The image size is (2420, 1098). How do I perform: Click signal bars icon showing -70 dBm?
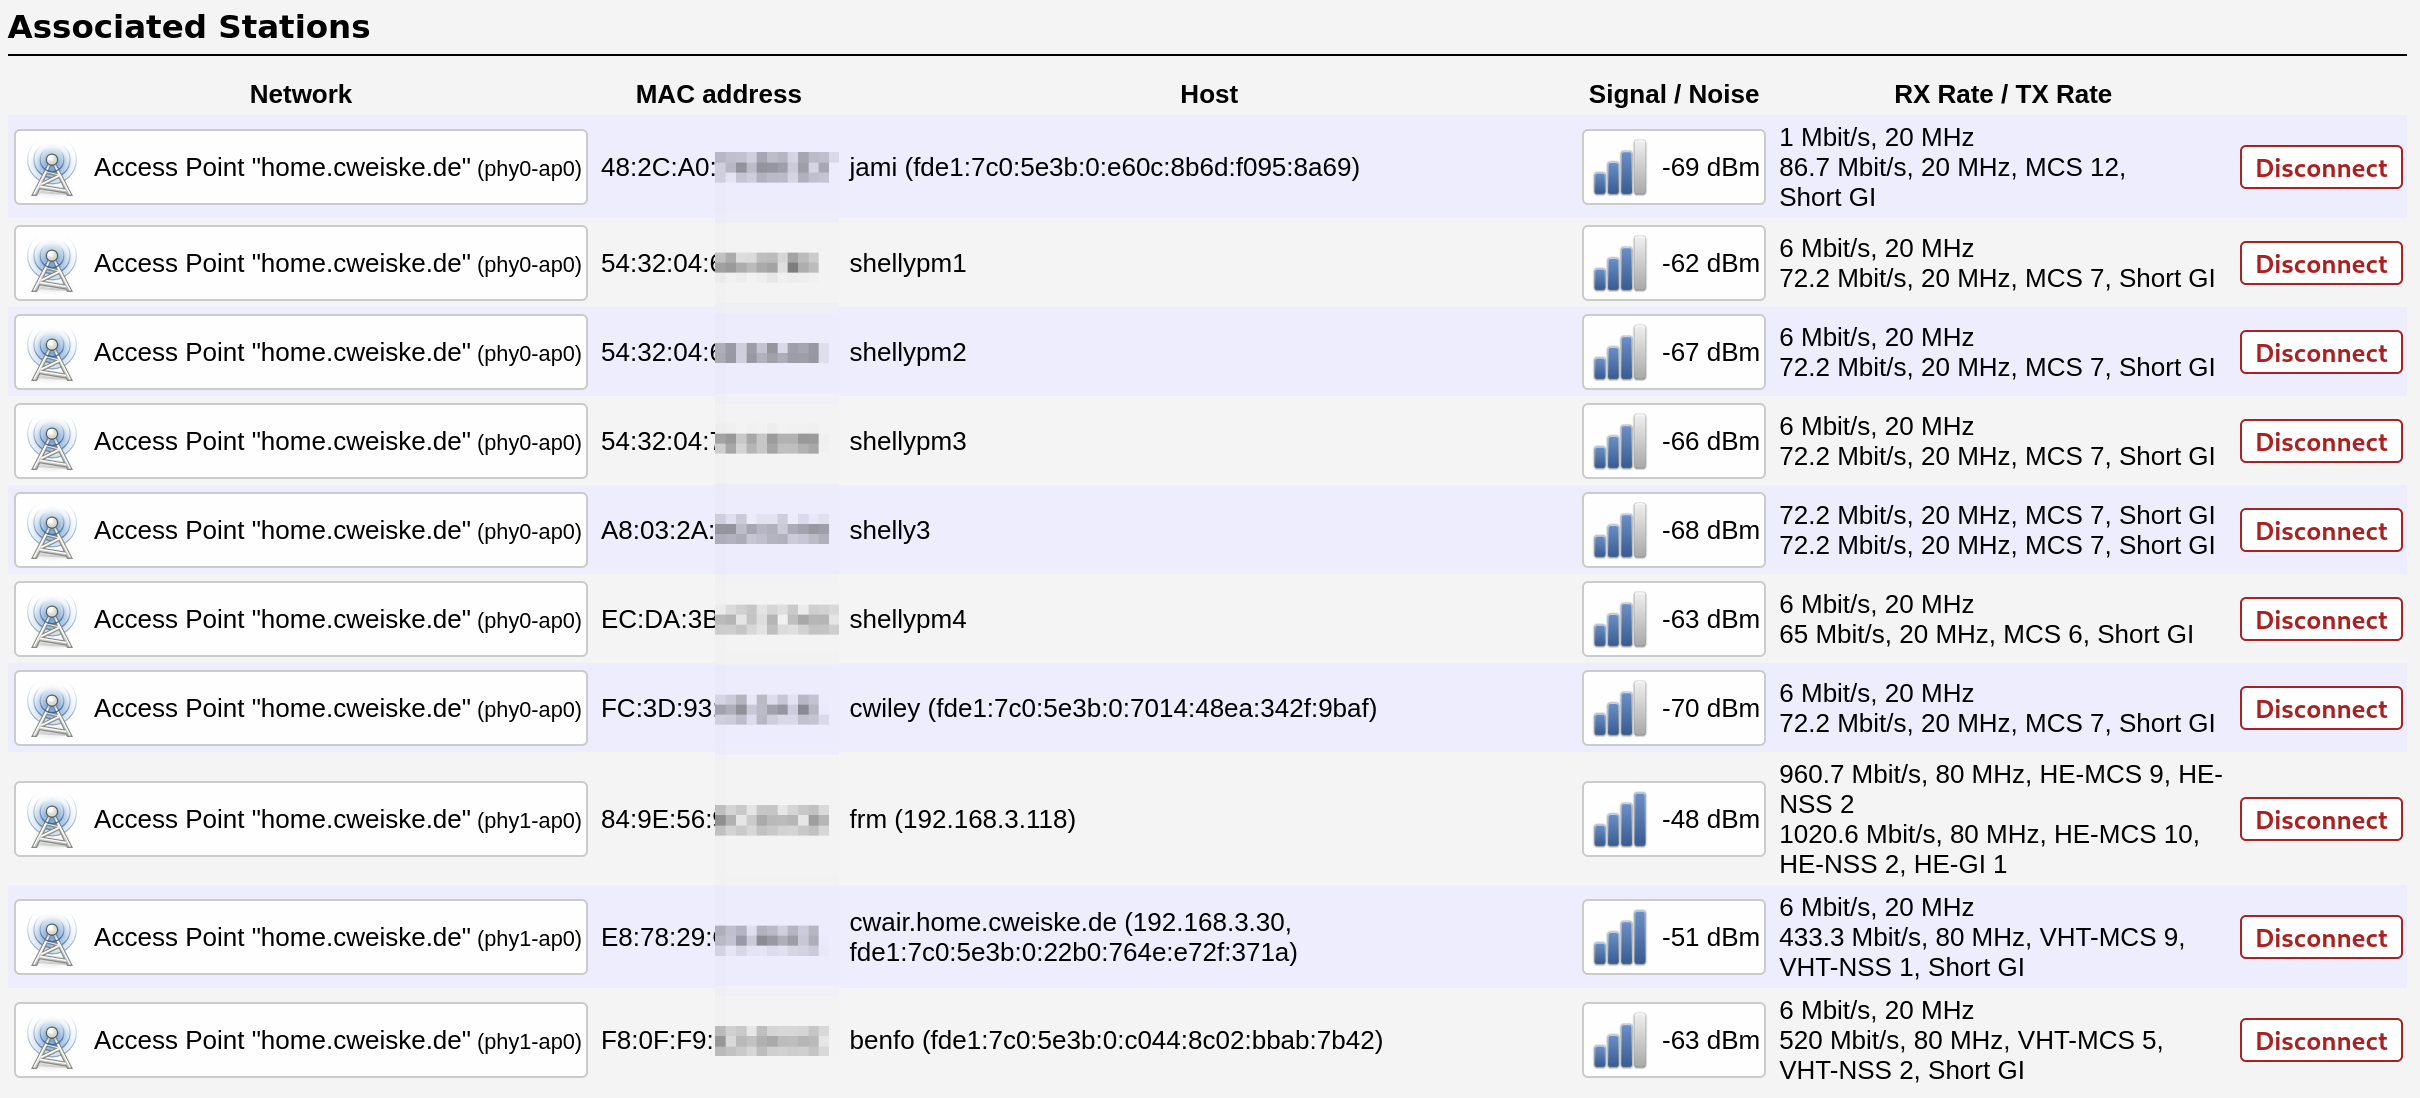(x=1619, y=709)
